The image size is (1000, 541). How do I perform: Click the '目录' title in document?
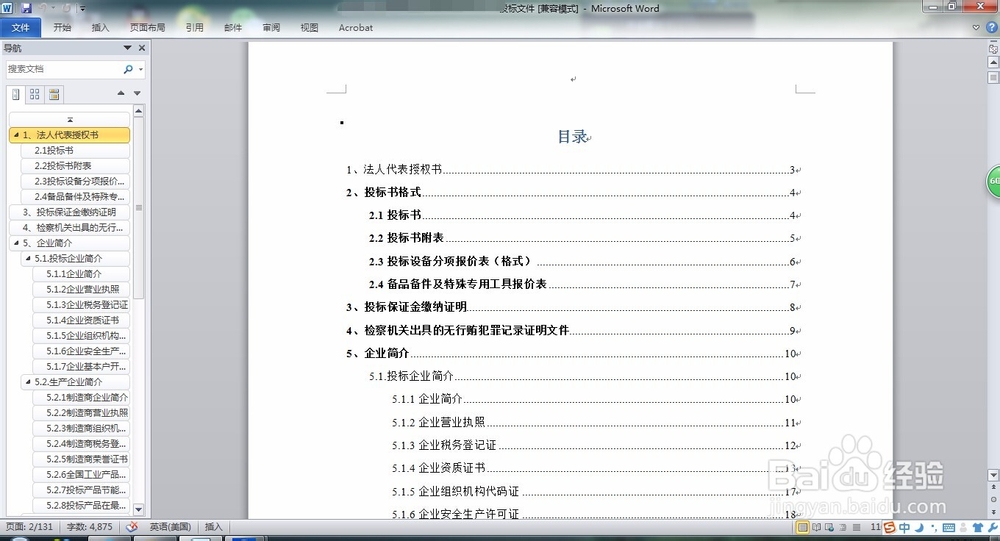click(571, 137)
